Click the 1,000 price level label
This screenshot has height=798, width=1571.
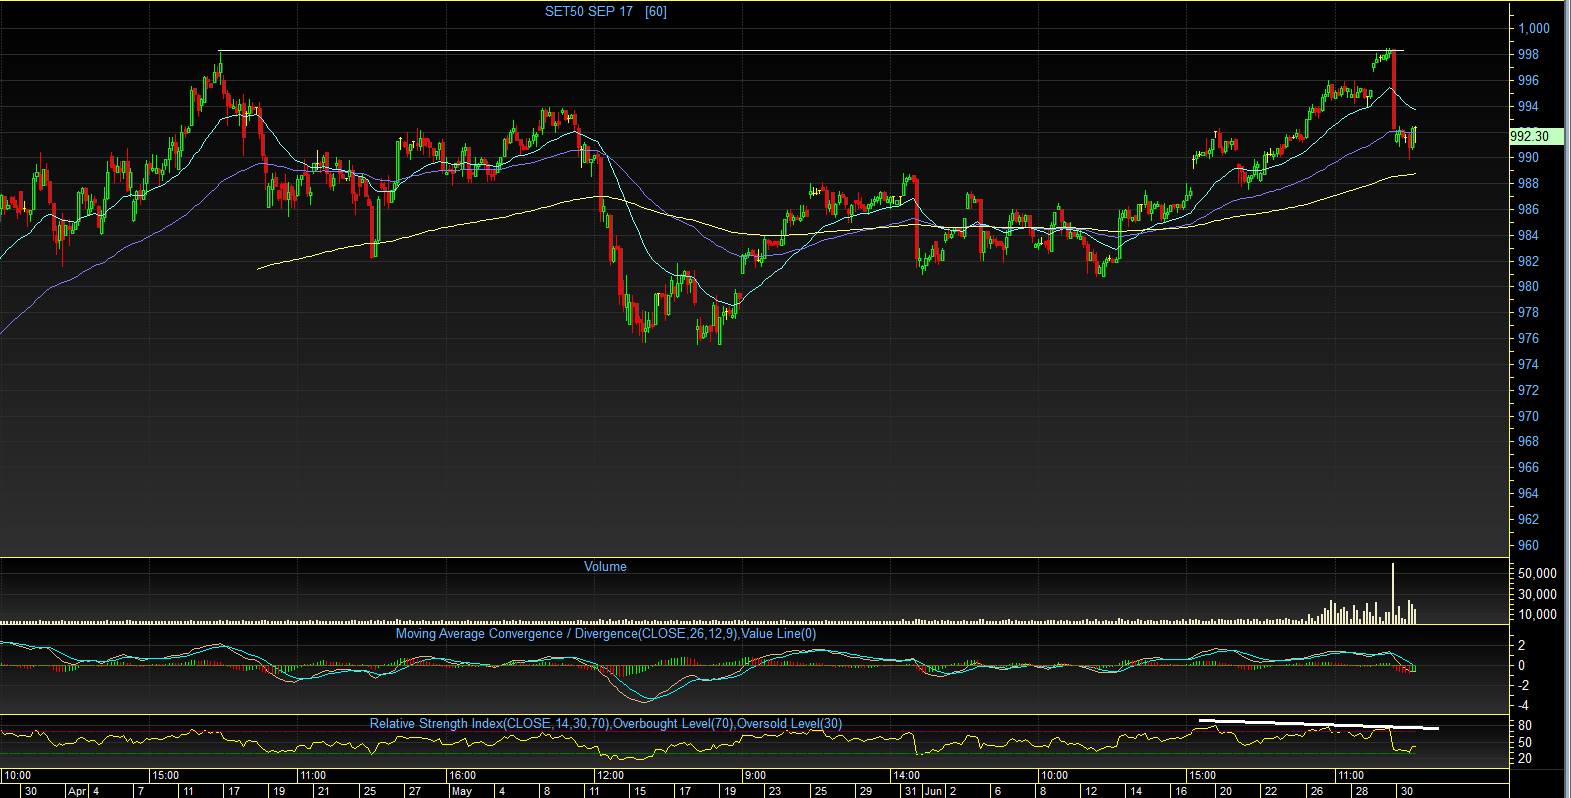(1534, 28)
